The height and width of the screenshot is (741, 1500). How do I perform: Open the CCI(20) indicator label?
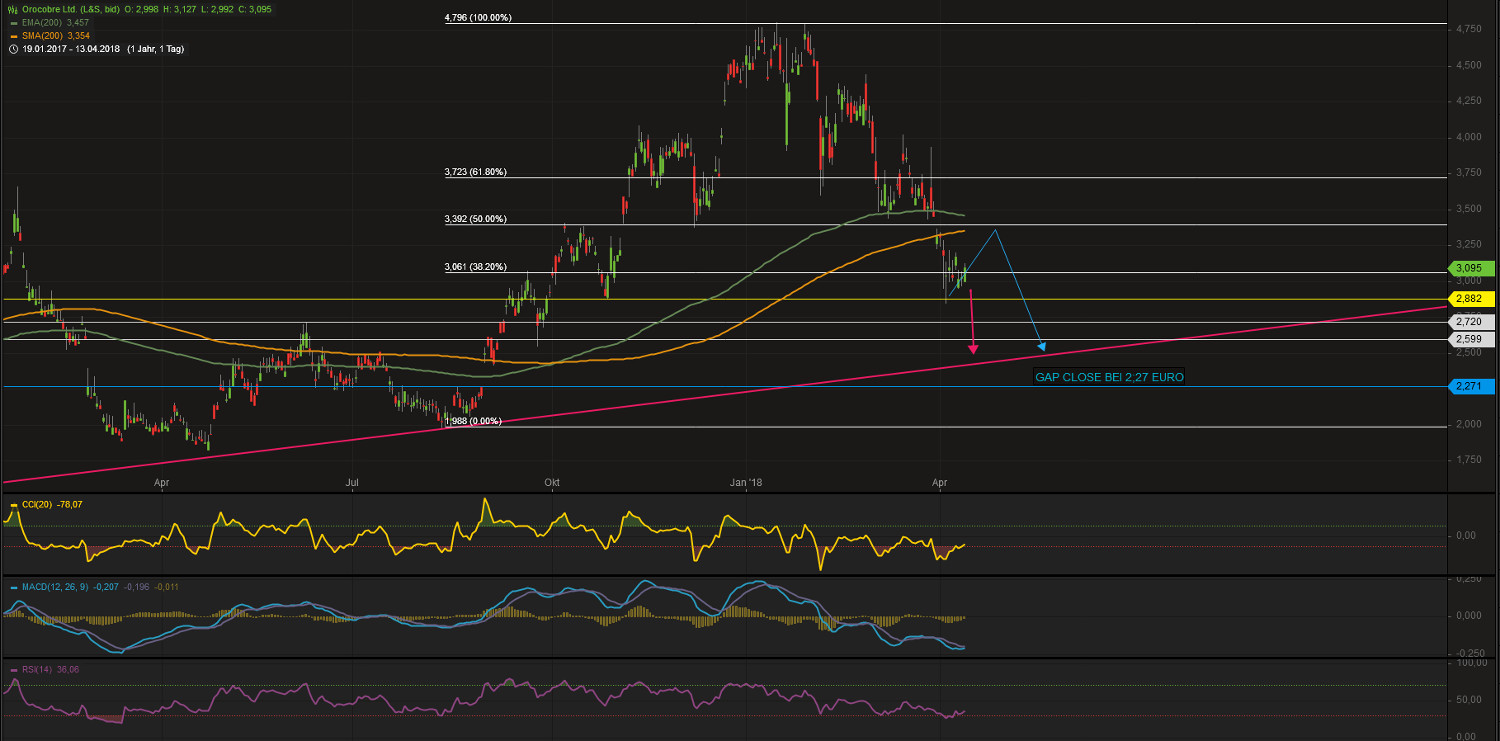36,504
